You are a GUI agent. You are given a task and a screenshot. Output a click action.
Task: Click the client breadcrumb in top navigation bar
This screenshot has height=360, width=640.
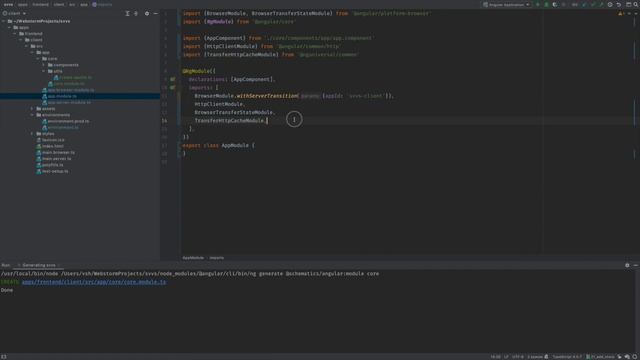point(59,4)
